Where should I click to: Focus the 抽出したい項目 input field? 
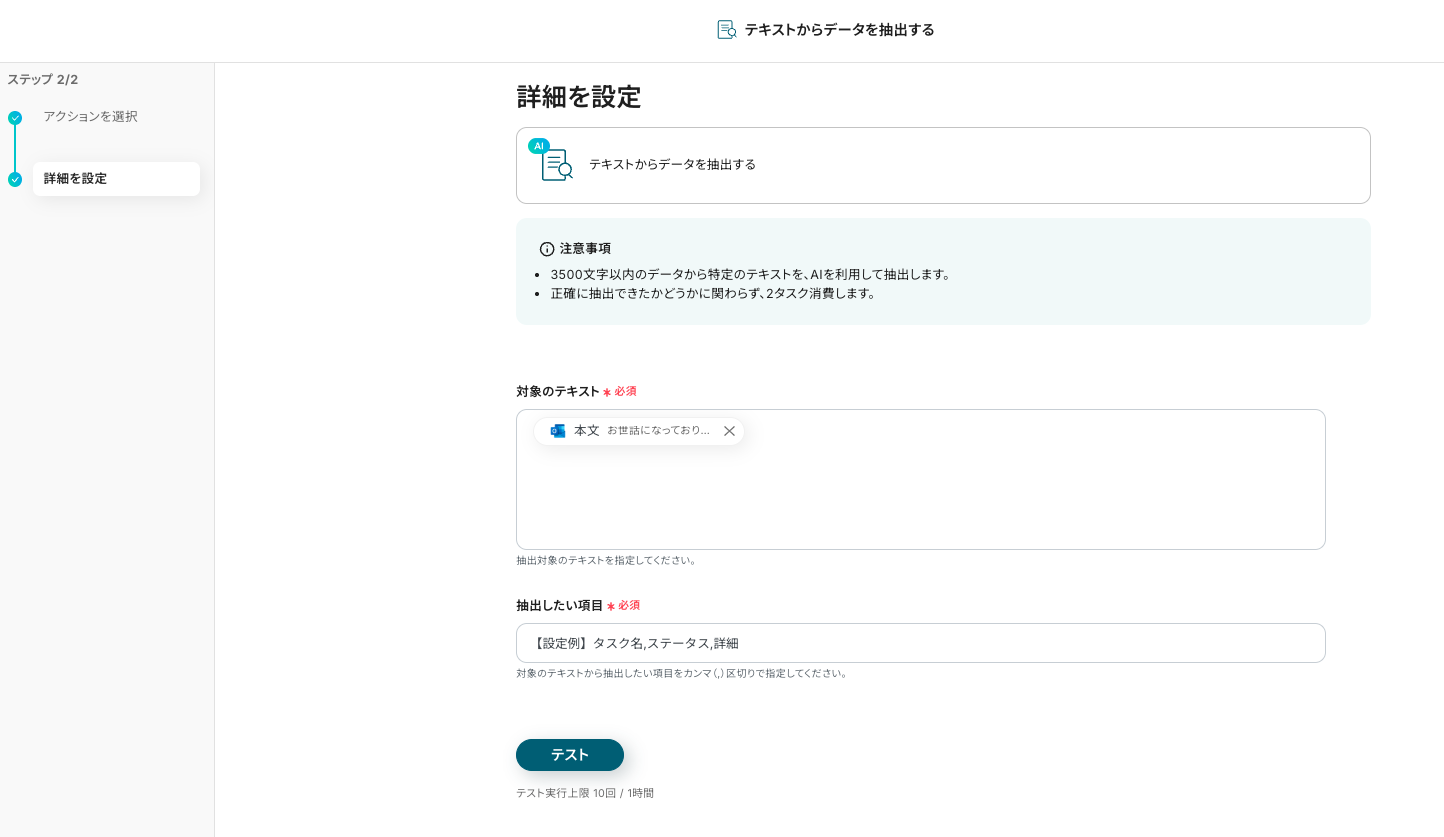(921, 643)
